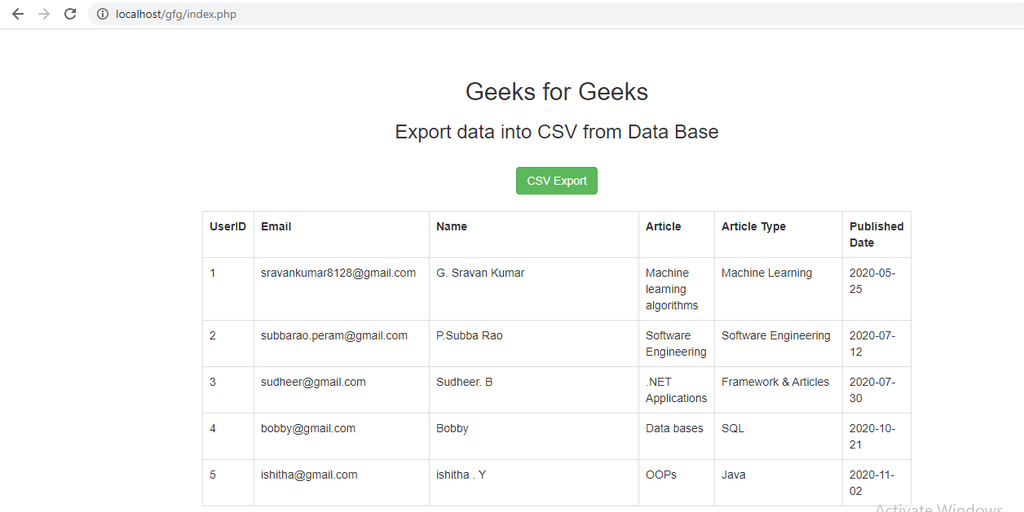Screen dimensions: 1024x512
Task: Click the Name column header
Action: [452, 227]
